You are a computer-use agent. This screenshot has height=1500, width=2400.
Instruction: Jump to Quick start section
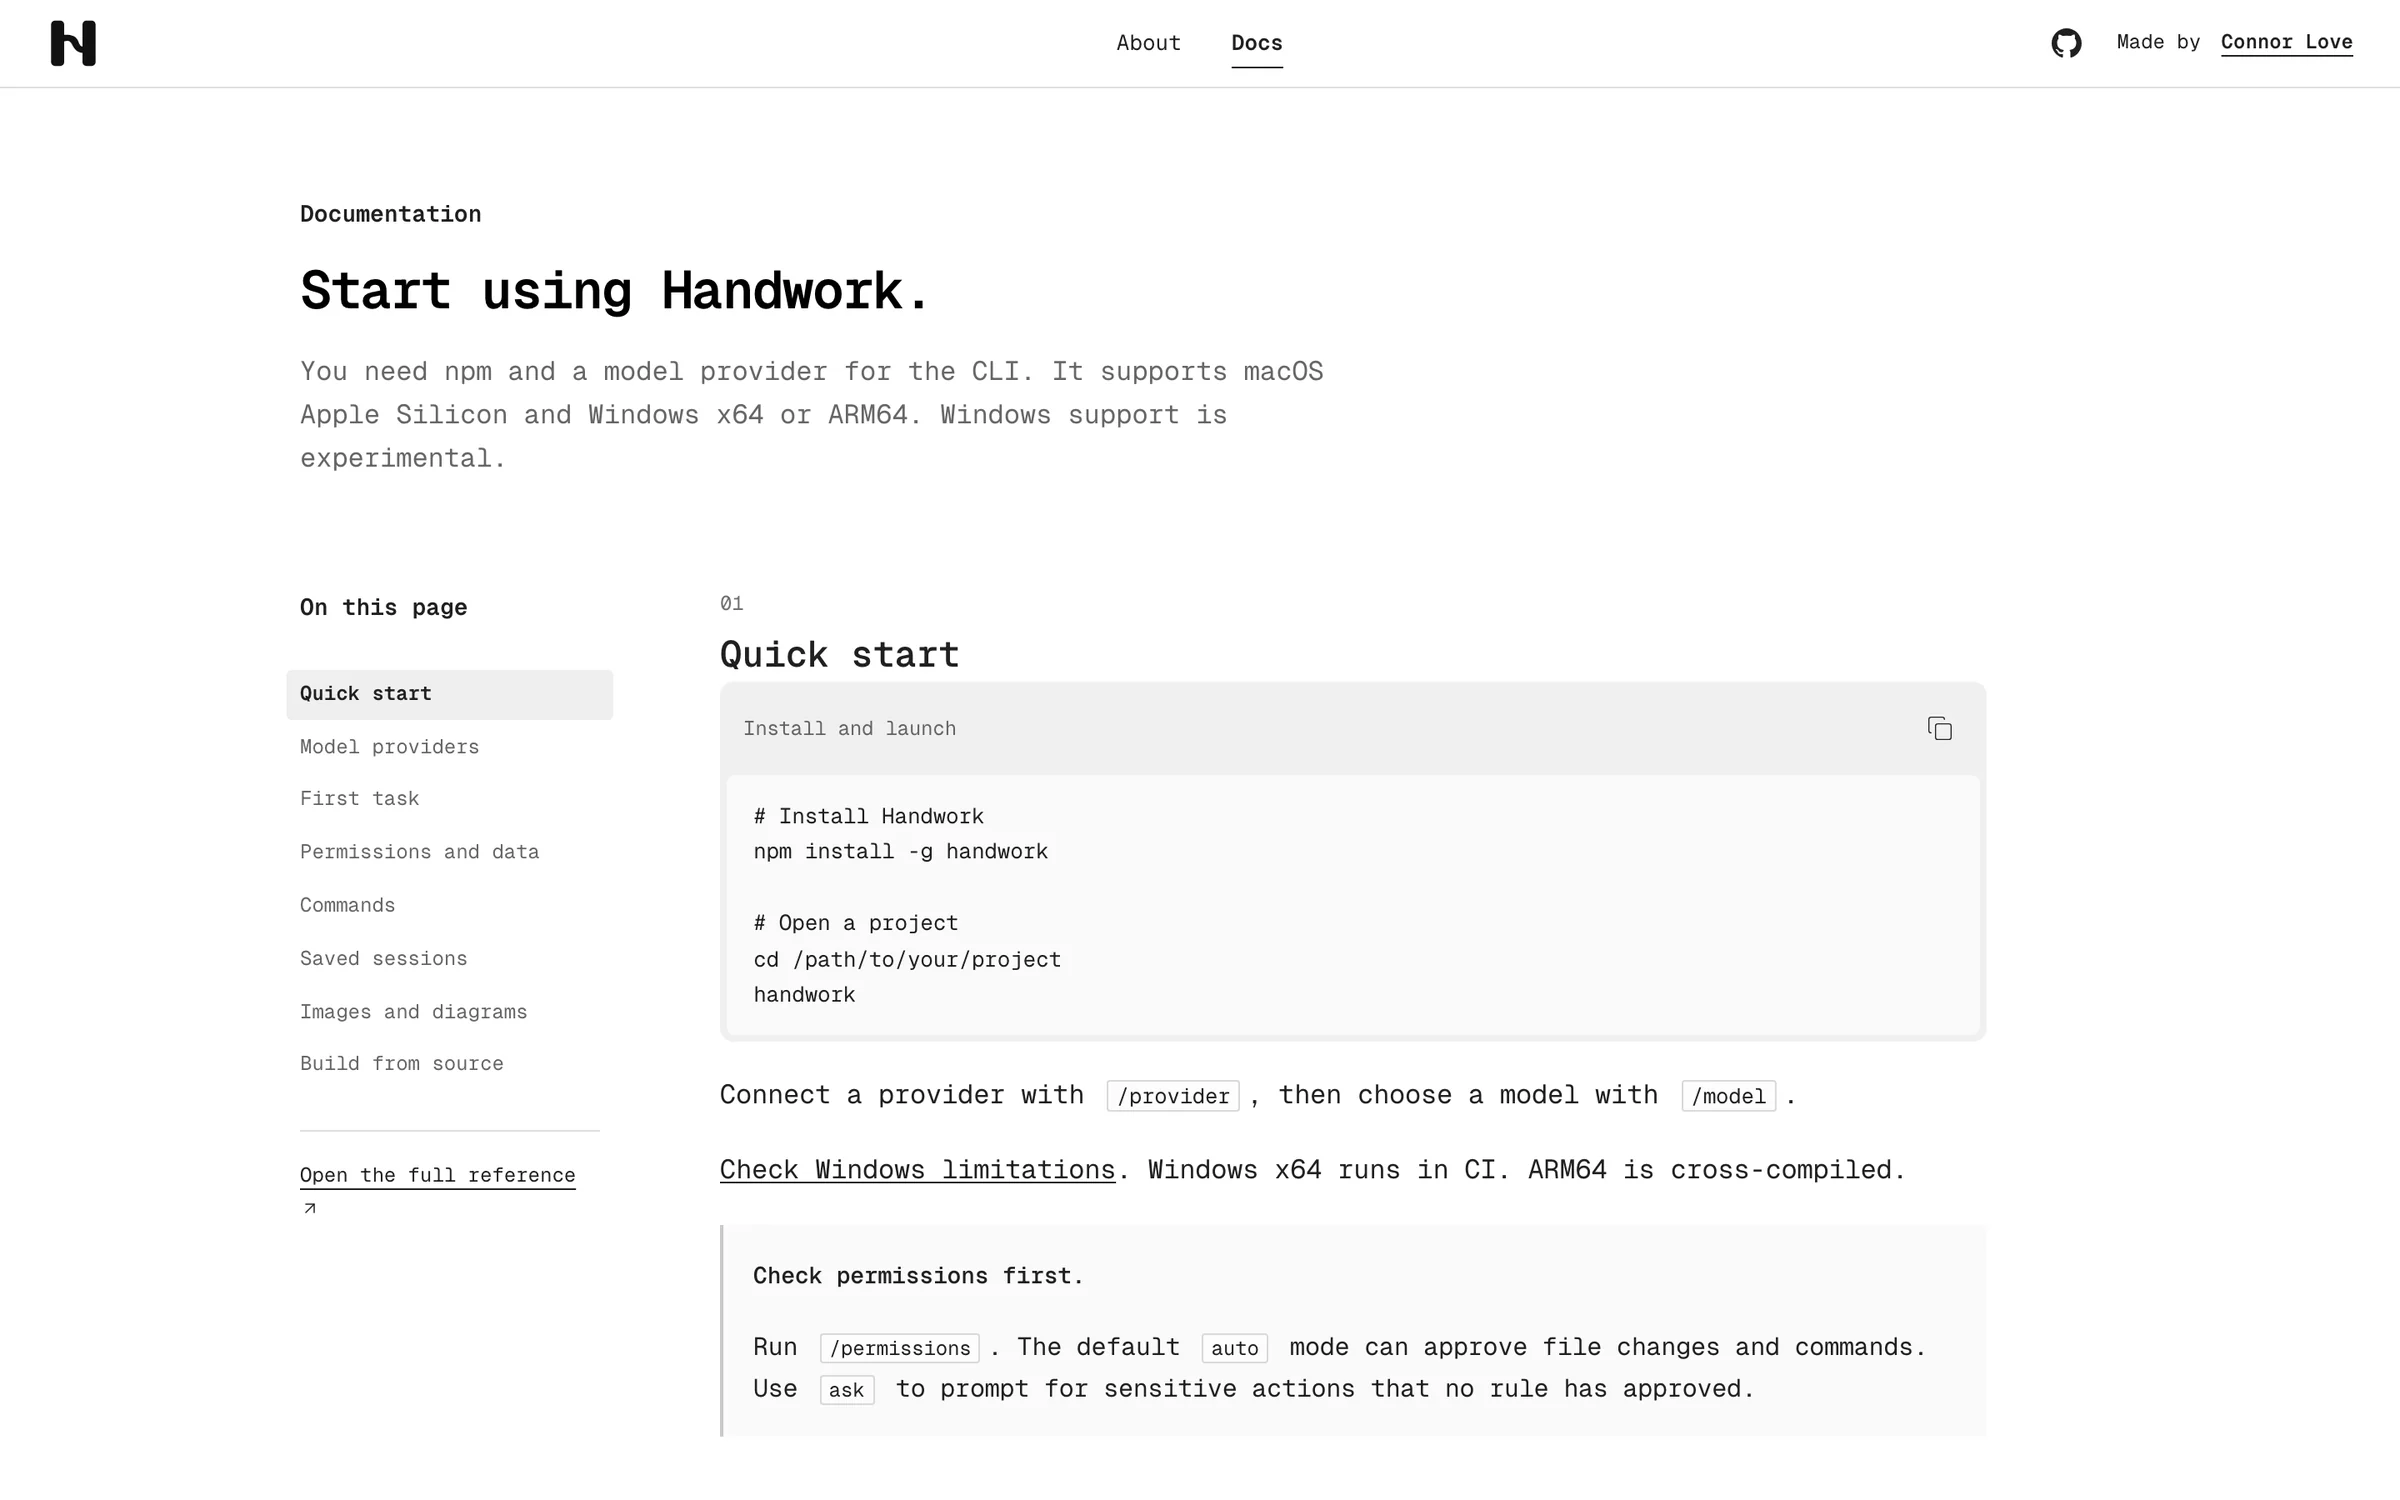(449, 694)
